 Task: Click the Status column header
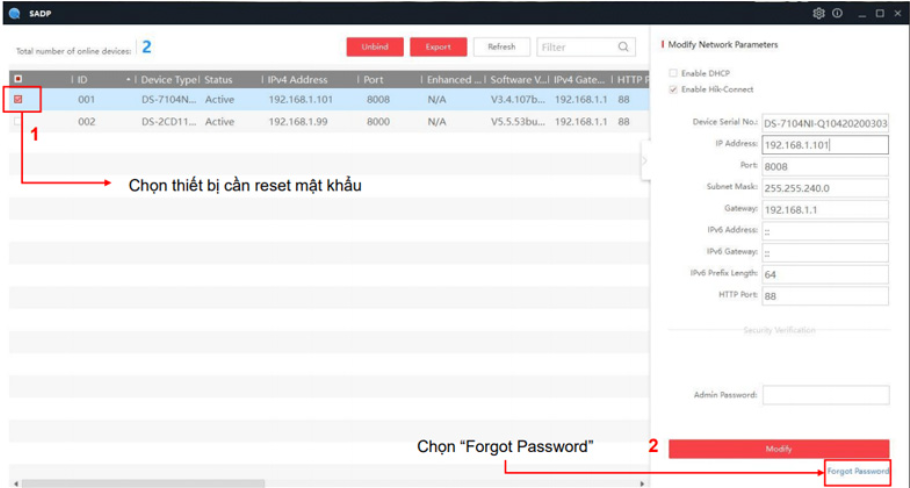(219, 79)
